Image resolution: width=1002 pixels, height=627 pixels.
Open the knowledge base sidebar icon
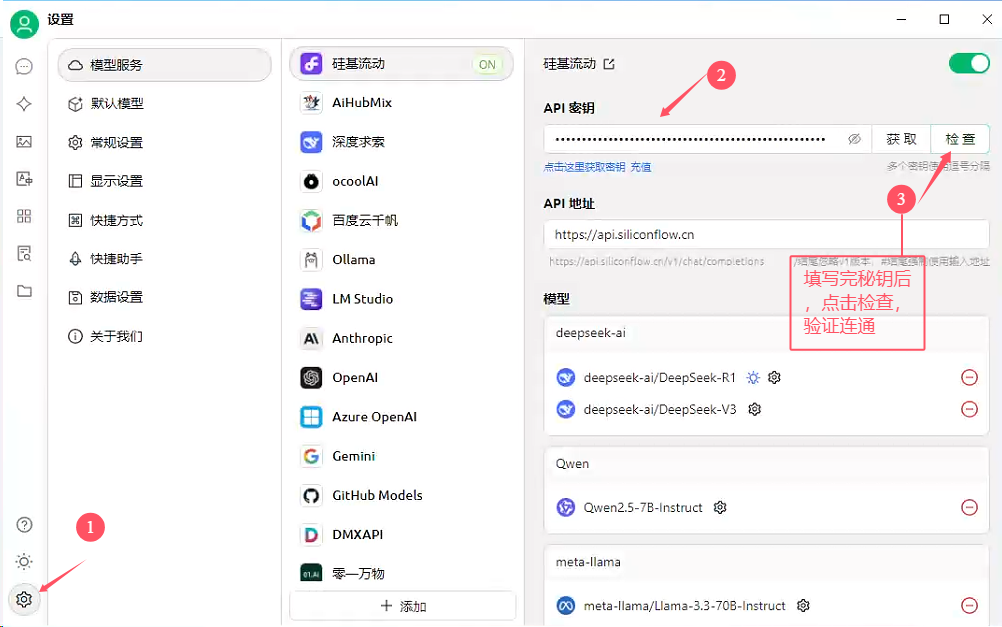[24, 253]
